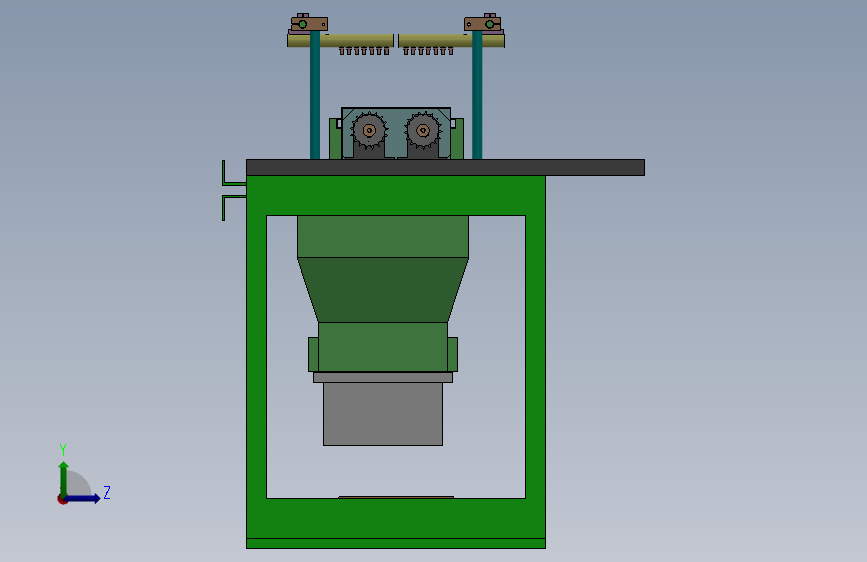Select the orange hub of the right gear
This screenshot has width=867, height=562.
point(423,131)
